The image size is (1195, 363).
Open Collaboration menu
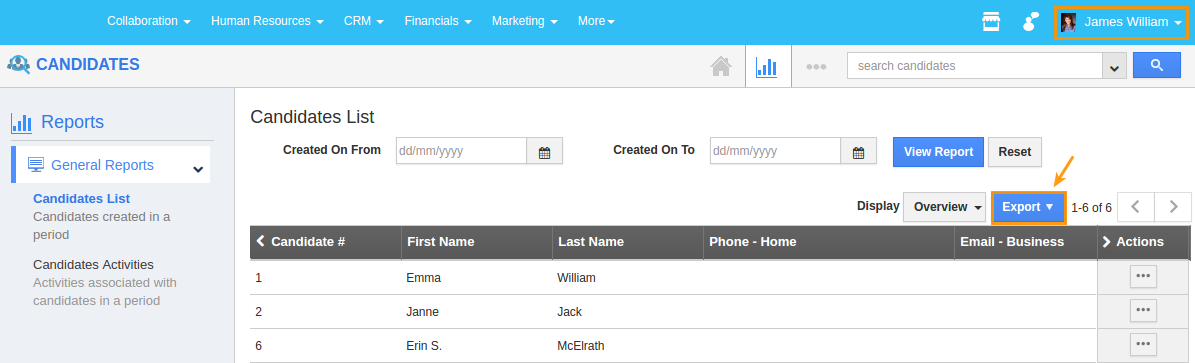149,21
